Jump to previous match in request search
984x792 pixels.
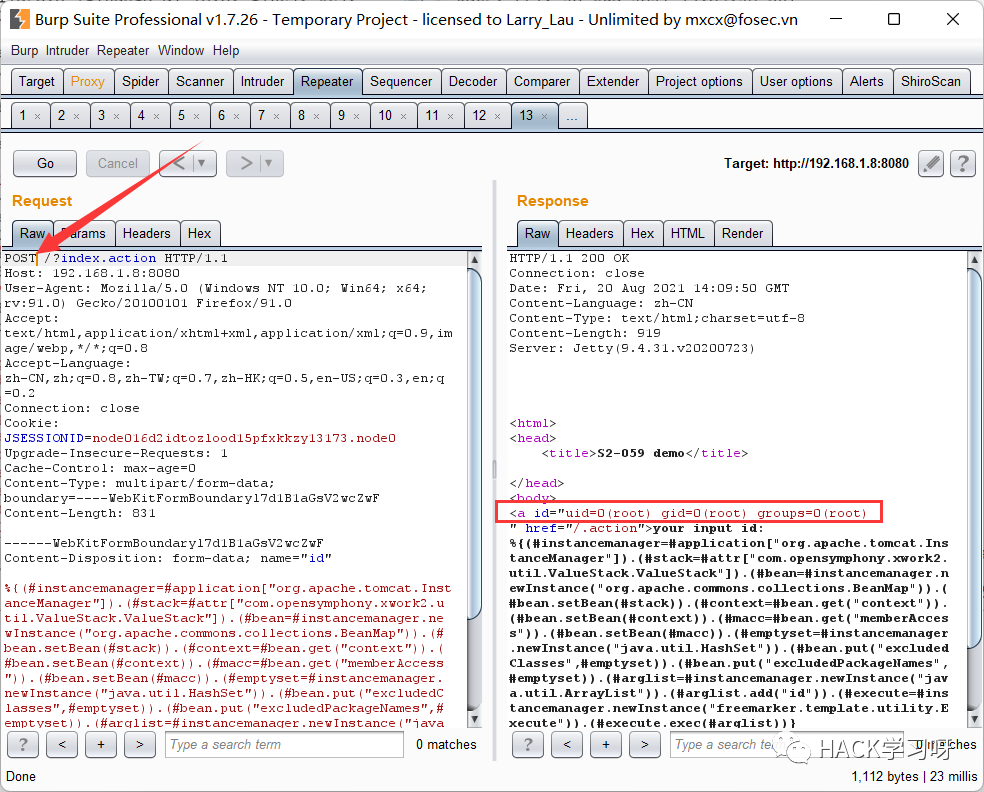pyautogui.click(x=62, y=745)
